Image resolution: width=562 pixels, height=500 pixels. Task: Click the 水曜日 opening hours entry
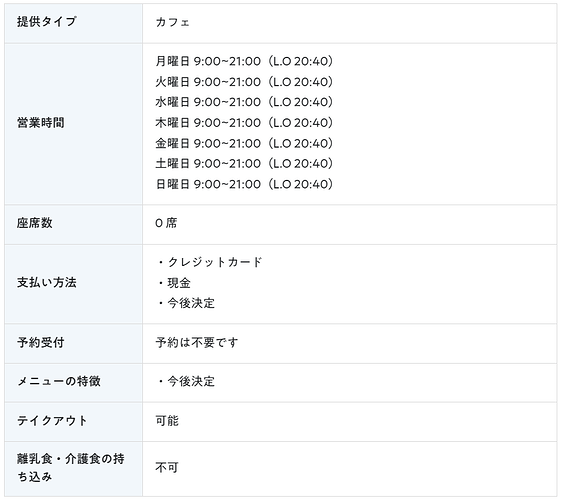pyautogui.click(x=244, y=102)
